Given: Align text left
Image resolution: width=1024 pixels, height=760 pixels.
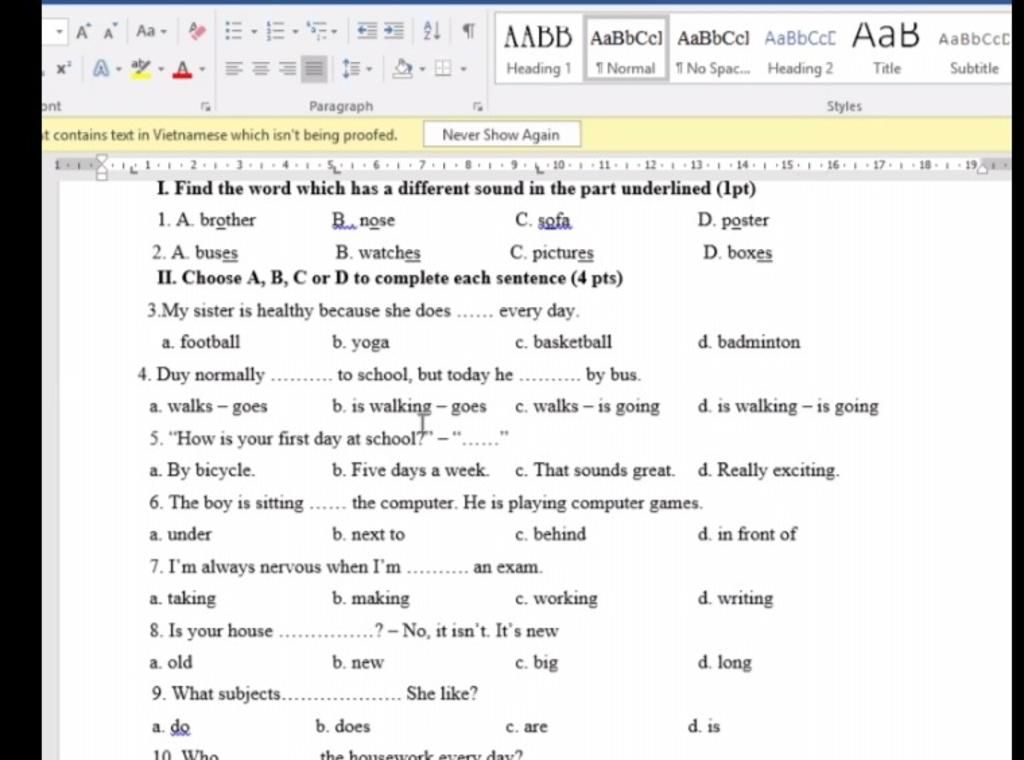Looking at the screenshot, I should click(x=233, y=68).
